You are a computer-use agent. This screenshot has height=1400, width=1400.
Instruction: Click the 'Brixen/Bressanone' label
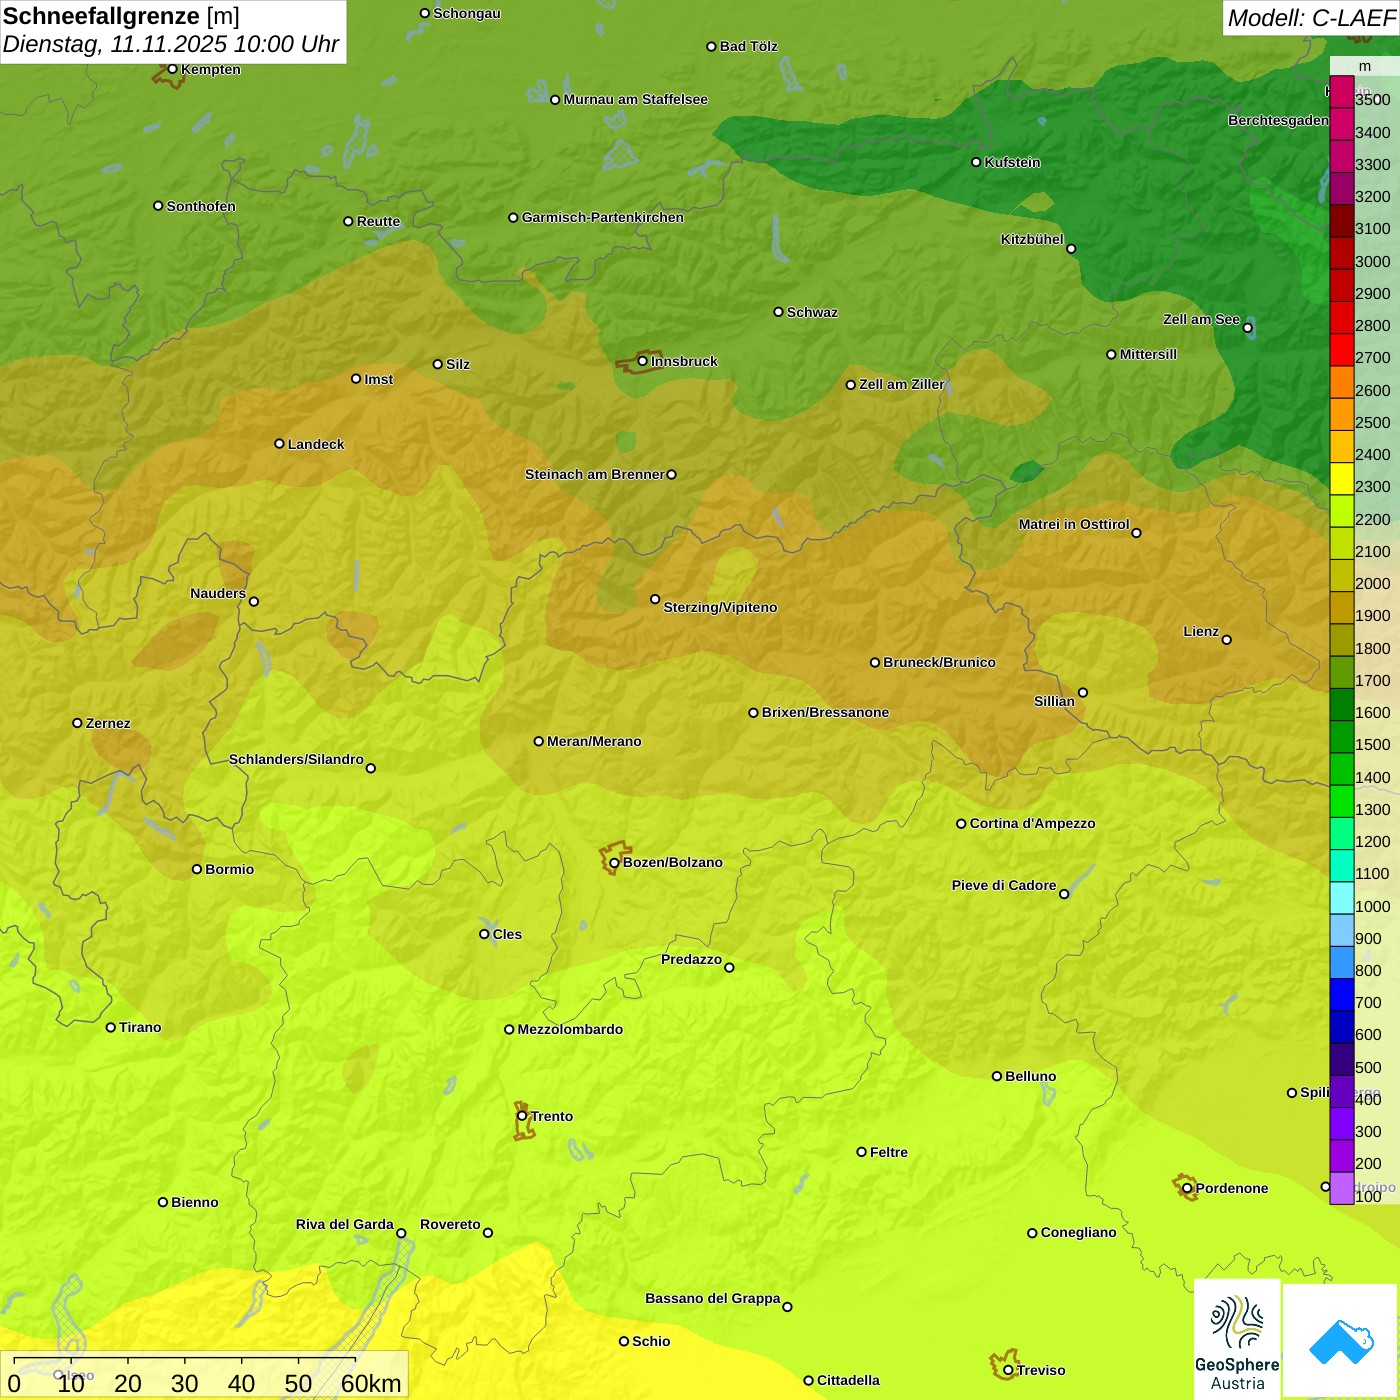click(x=825, y=712)
